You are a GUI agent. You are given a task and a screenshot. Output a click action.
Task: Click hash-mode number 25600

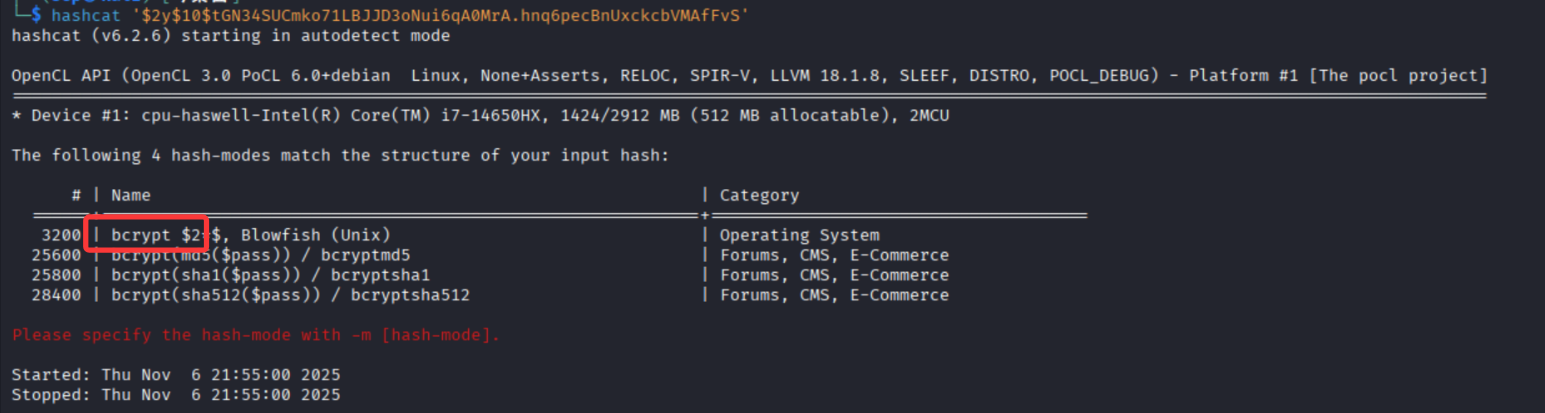pos(56,255)
